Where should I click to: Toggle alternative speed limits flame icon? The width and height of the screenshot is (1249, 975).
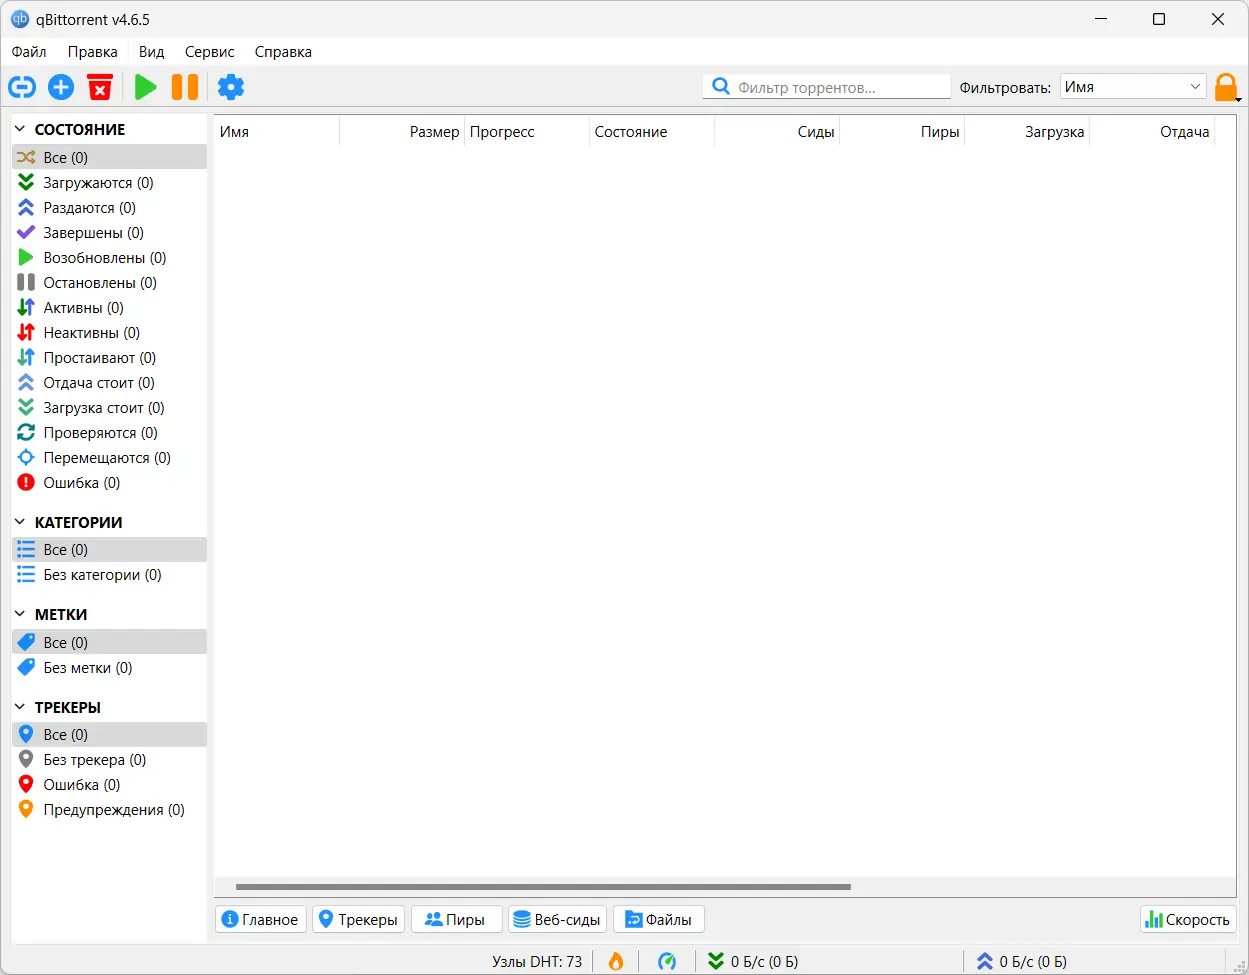(x=615, y=961)
